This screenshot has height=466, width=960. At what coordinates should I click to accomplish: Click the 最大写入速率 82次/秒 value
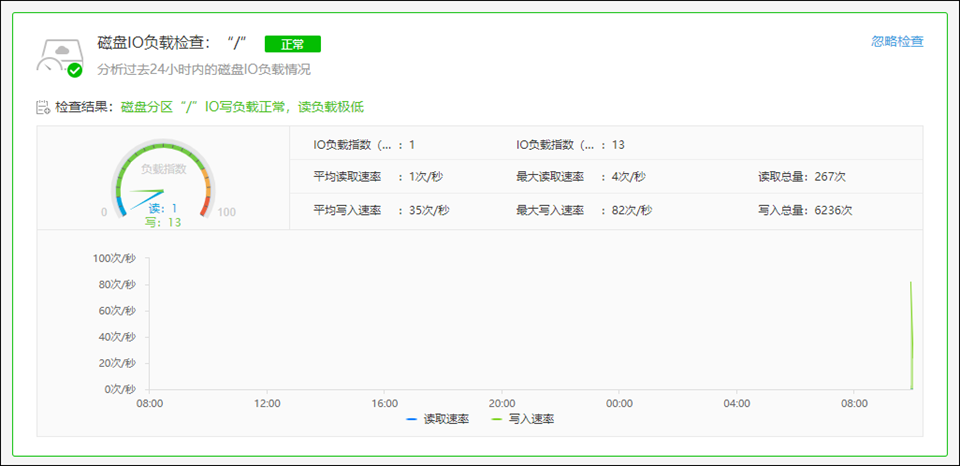pyautogui.click(x=631, y=211)
